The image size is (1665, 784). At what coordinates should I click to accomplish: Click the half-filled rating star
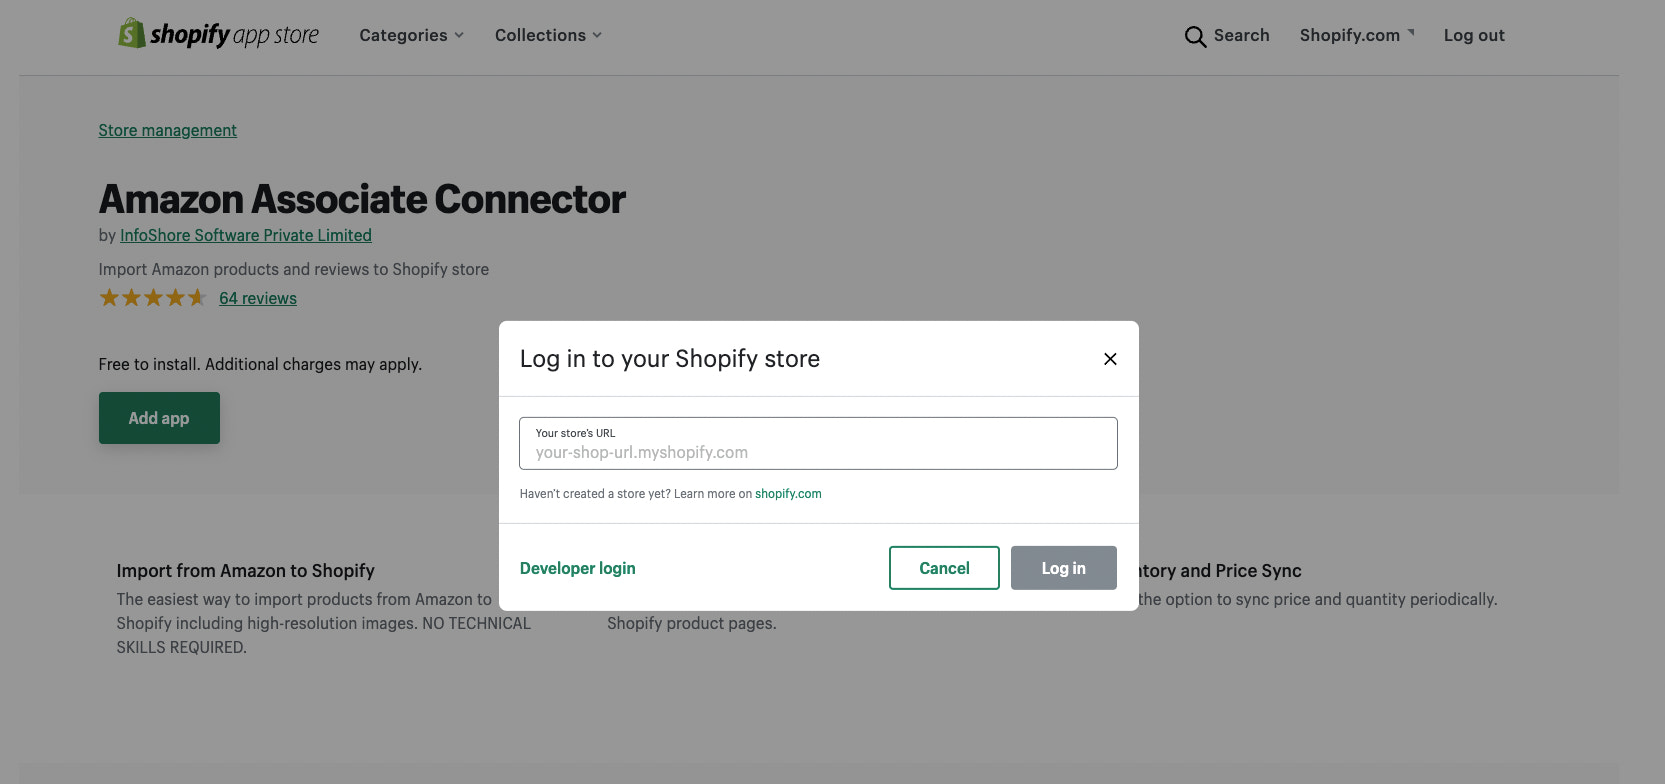click(197, 297)
